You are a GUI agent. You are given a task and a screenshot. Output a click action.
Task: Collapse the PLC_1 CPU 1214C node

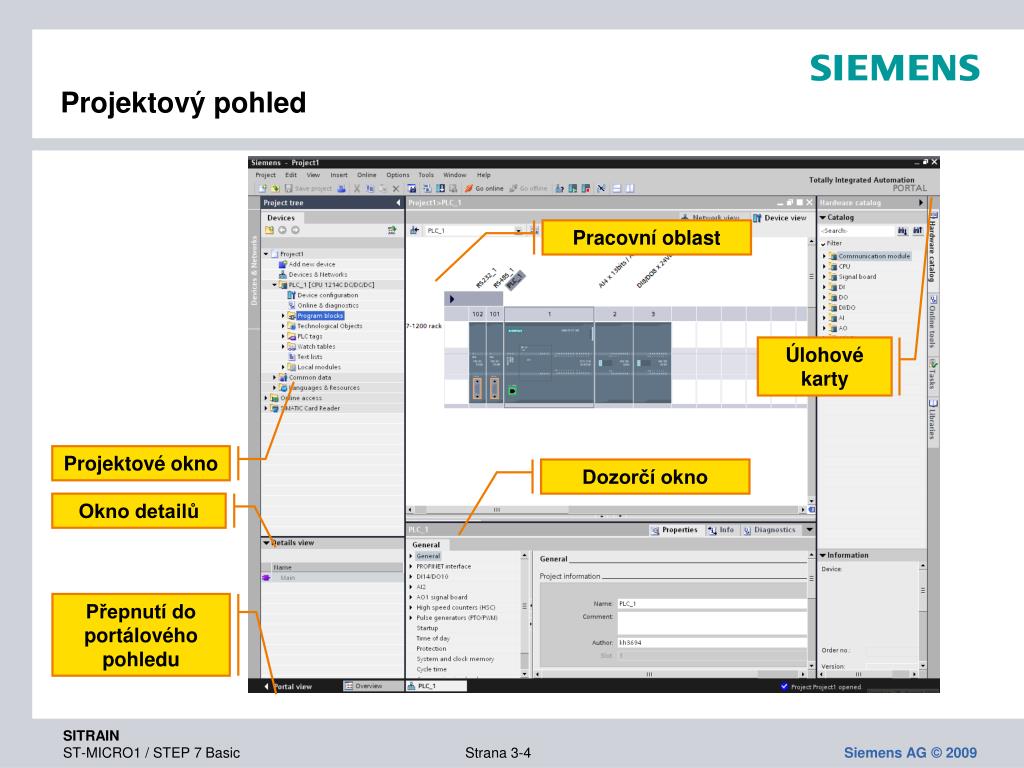coord(274,285)
